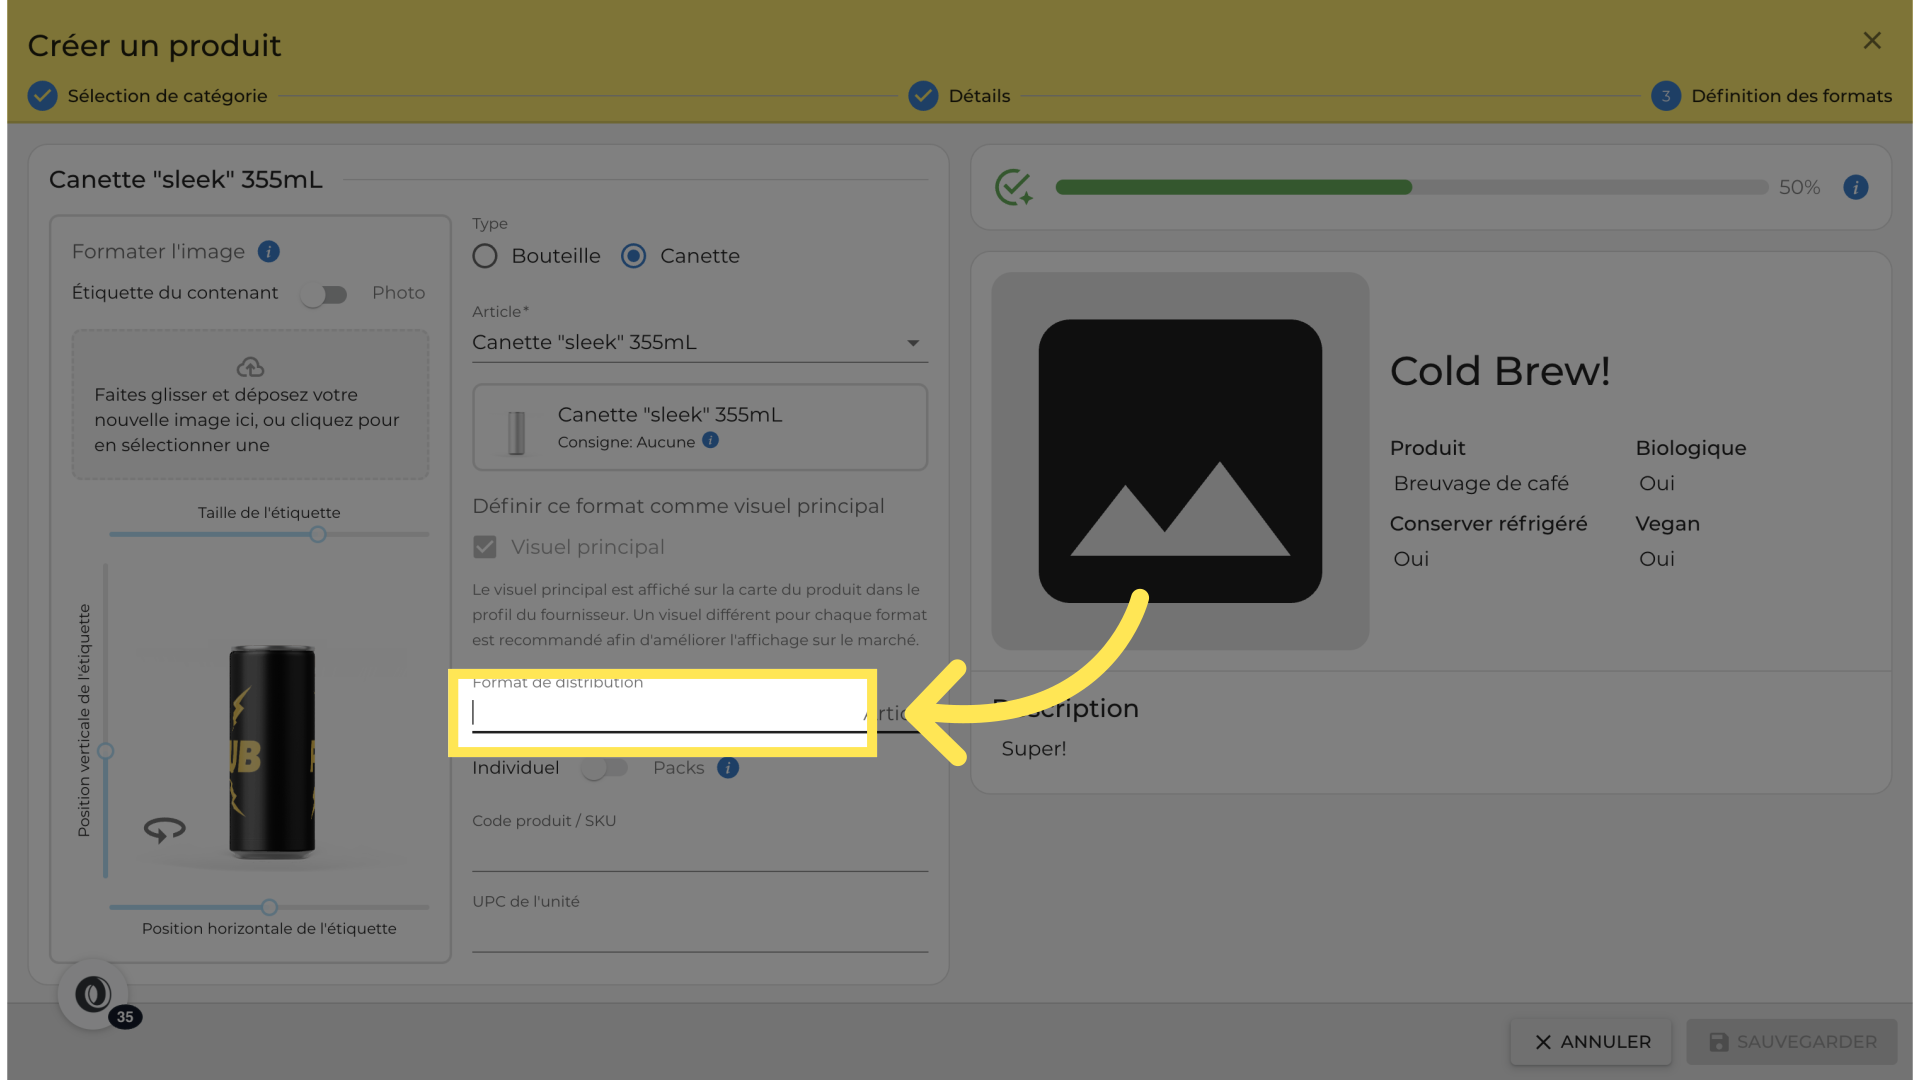The height and width of the screenshot is (1080, 1920).
Task: Click the cloud upload icon
Action: coord(250,367)
